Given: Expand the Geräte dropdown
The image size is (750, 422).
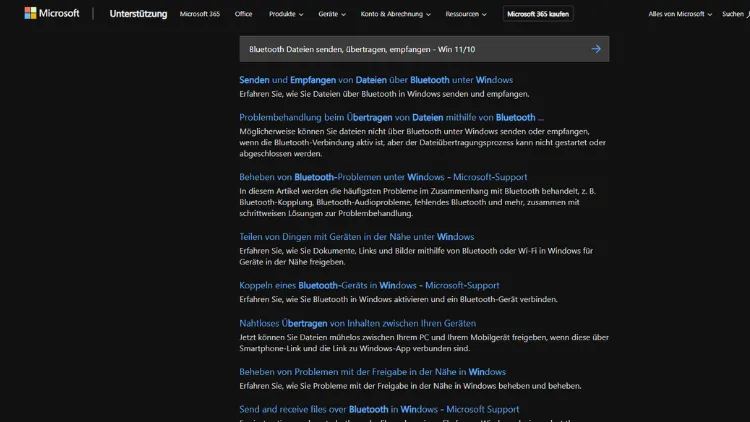Looking at the screenshot, I should [x=332, y=14].
